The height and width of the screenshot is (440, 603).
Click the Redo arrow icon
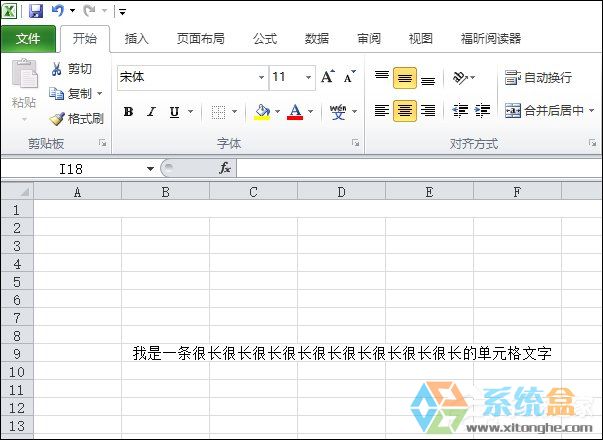click(89, 11)
